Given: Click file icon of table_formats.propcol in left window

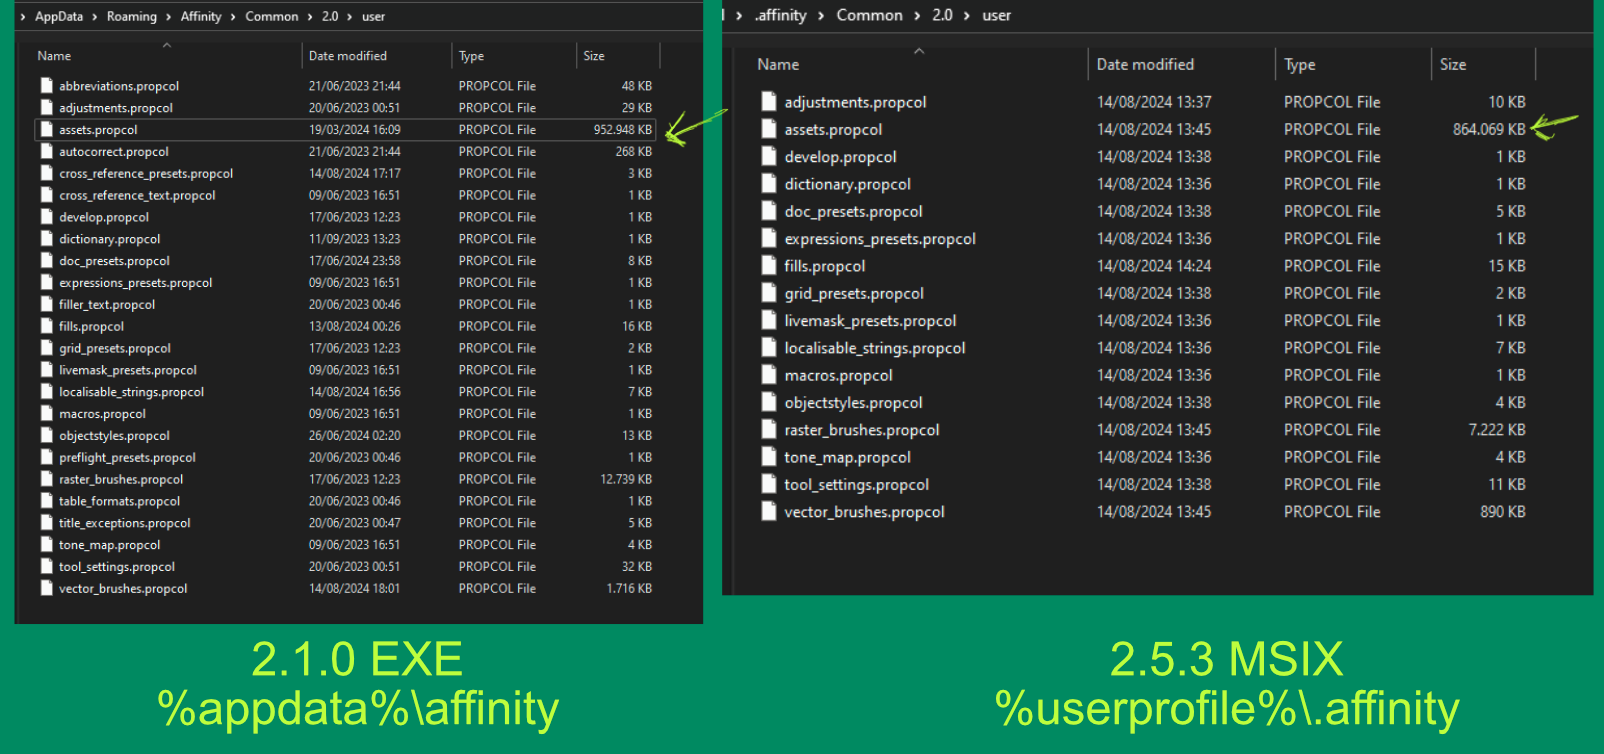Looking at the screenshot, I should (x=46, y=501).
